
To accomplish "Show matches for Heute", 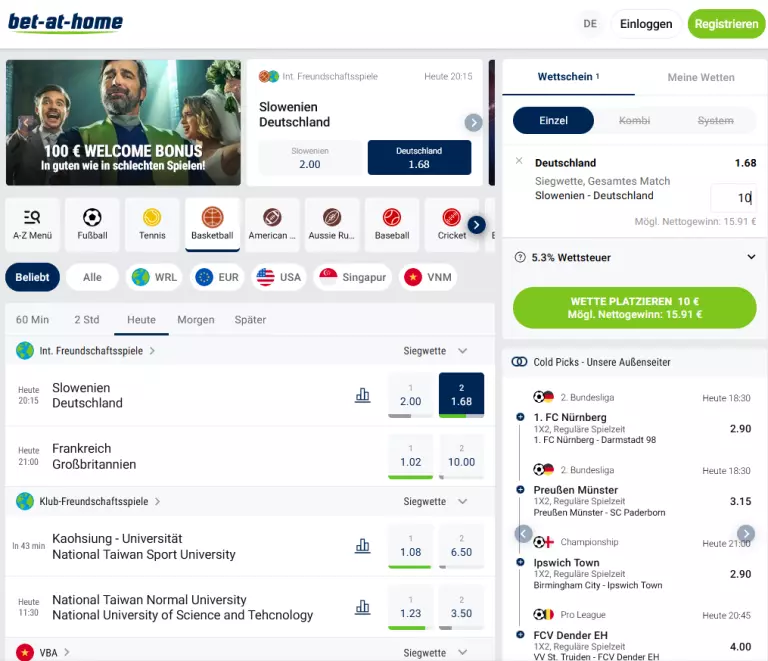I will [142, 320].
